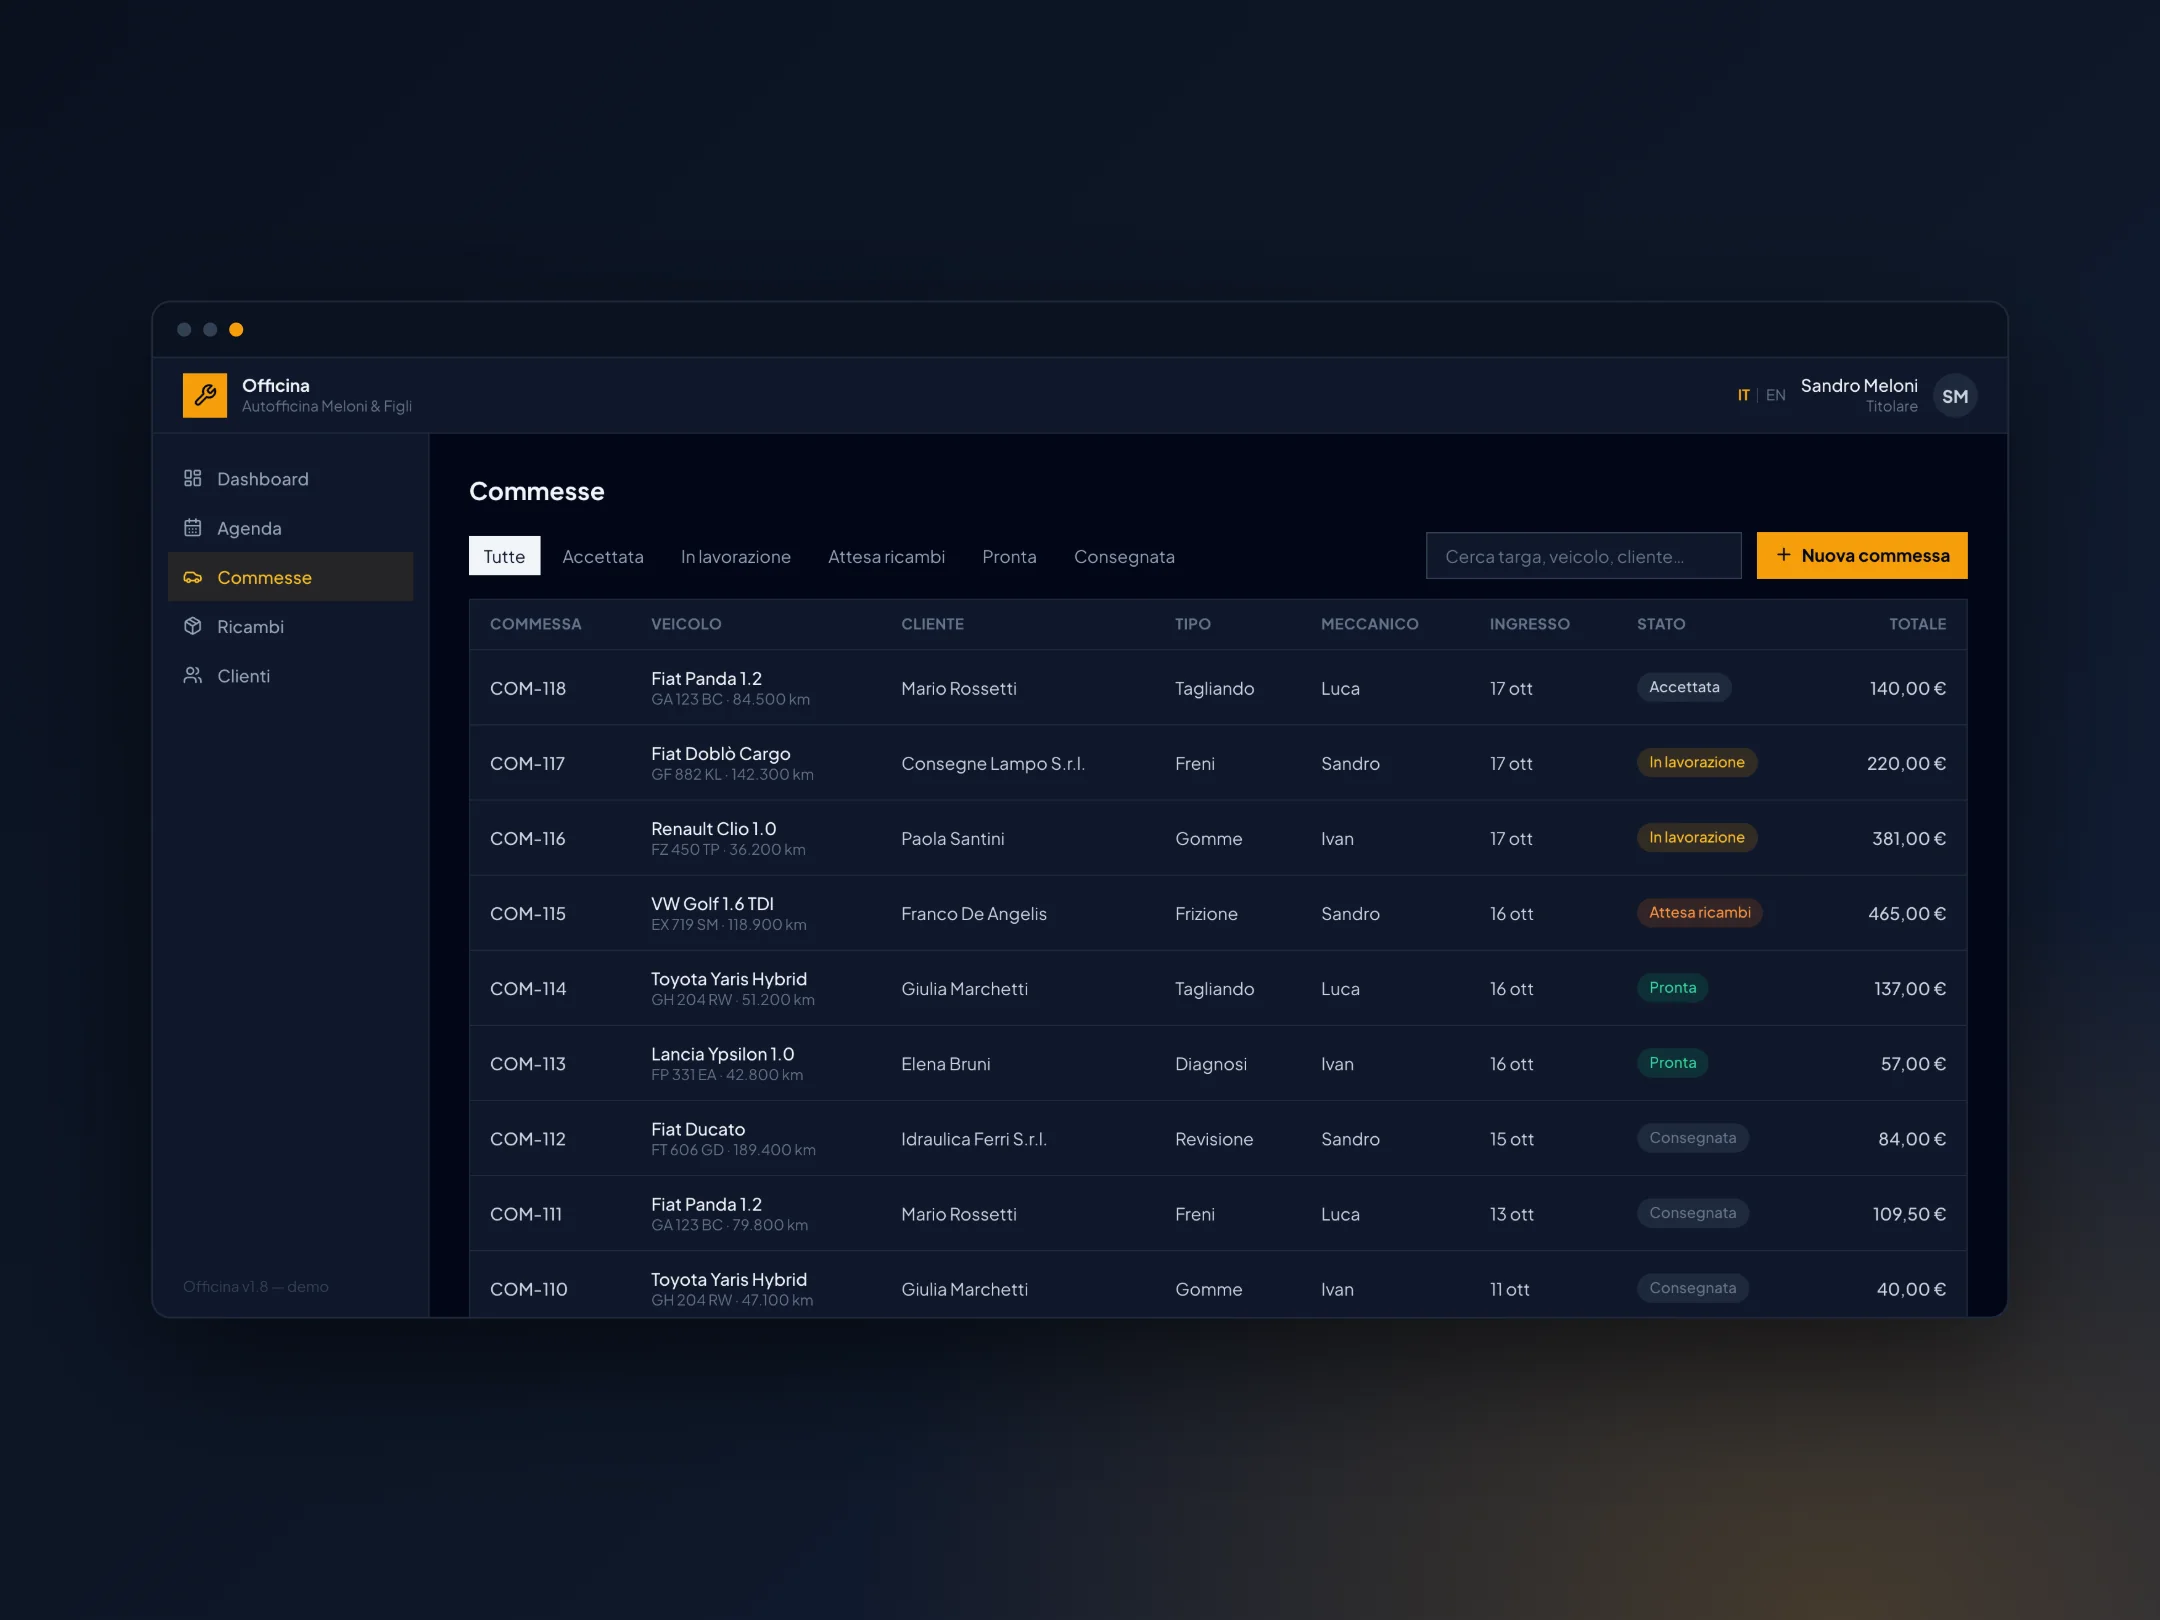Focus the Cerca targa search field
Screen dimensions: 2160x1620
[1583, 555]
